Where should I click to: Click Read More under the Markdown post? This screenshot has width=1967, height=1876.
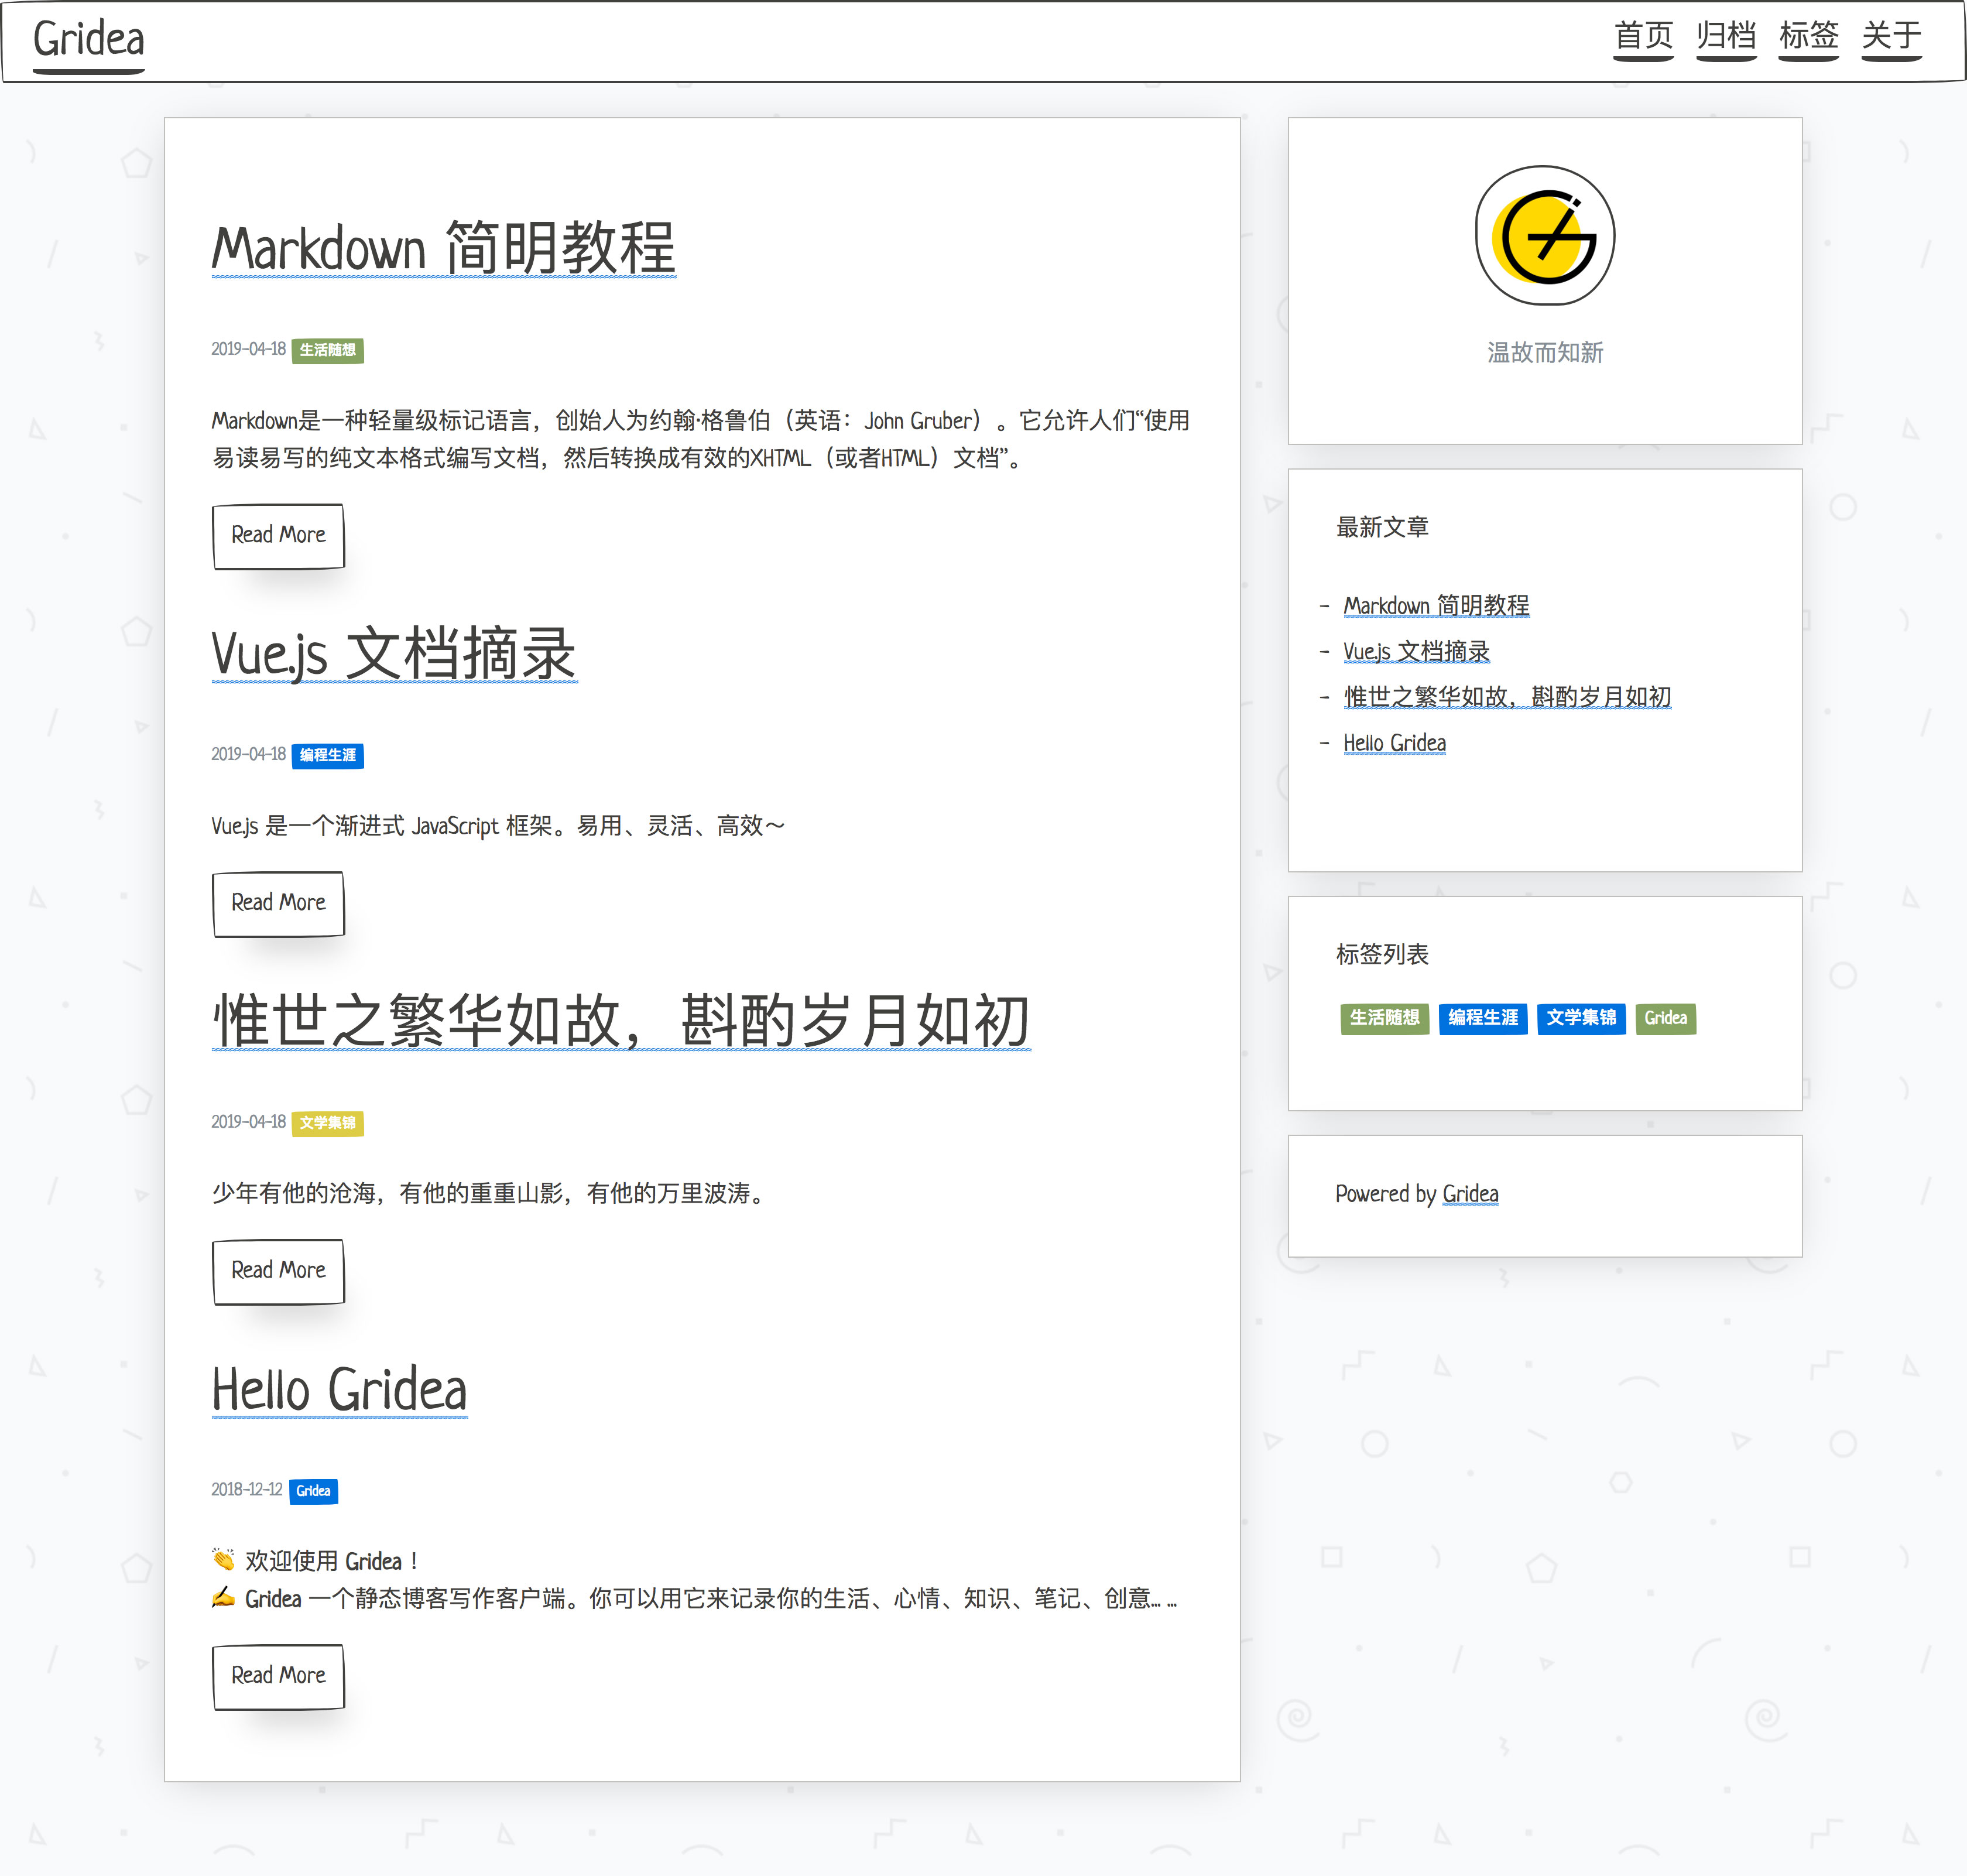278,535
